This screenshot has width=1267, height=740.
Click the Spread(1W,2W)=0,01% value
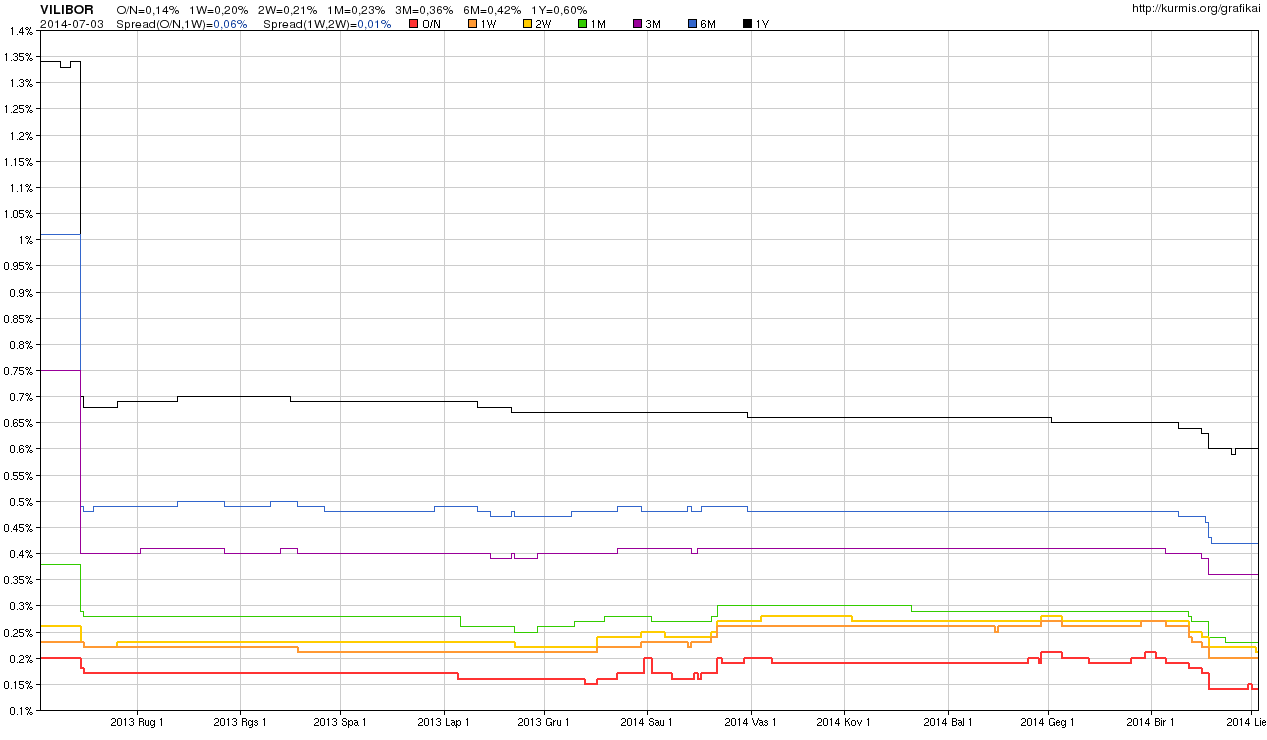(x=327, y=24)
